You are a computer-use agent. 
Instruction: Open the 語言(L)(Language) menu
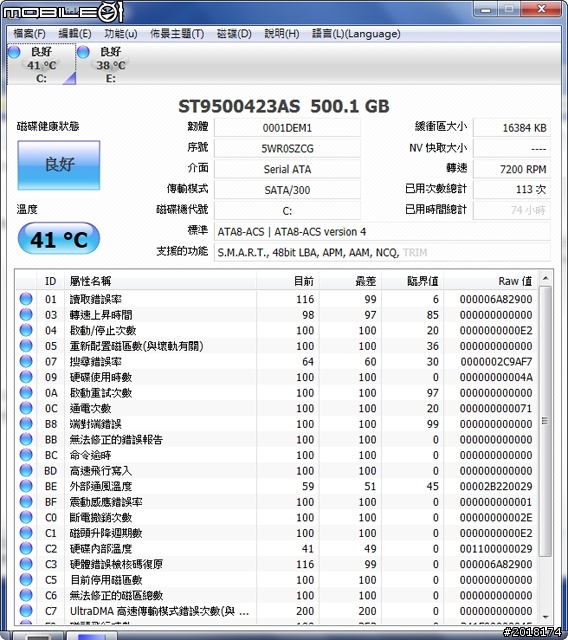click(356, 33)
